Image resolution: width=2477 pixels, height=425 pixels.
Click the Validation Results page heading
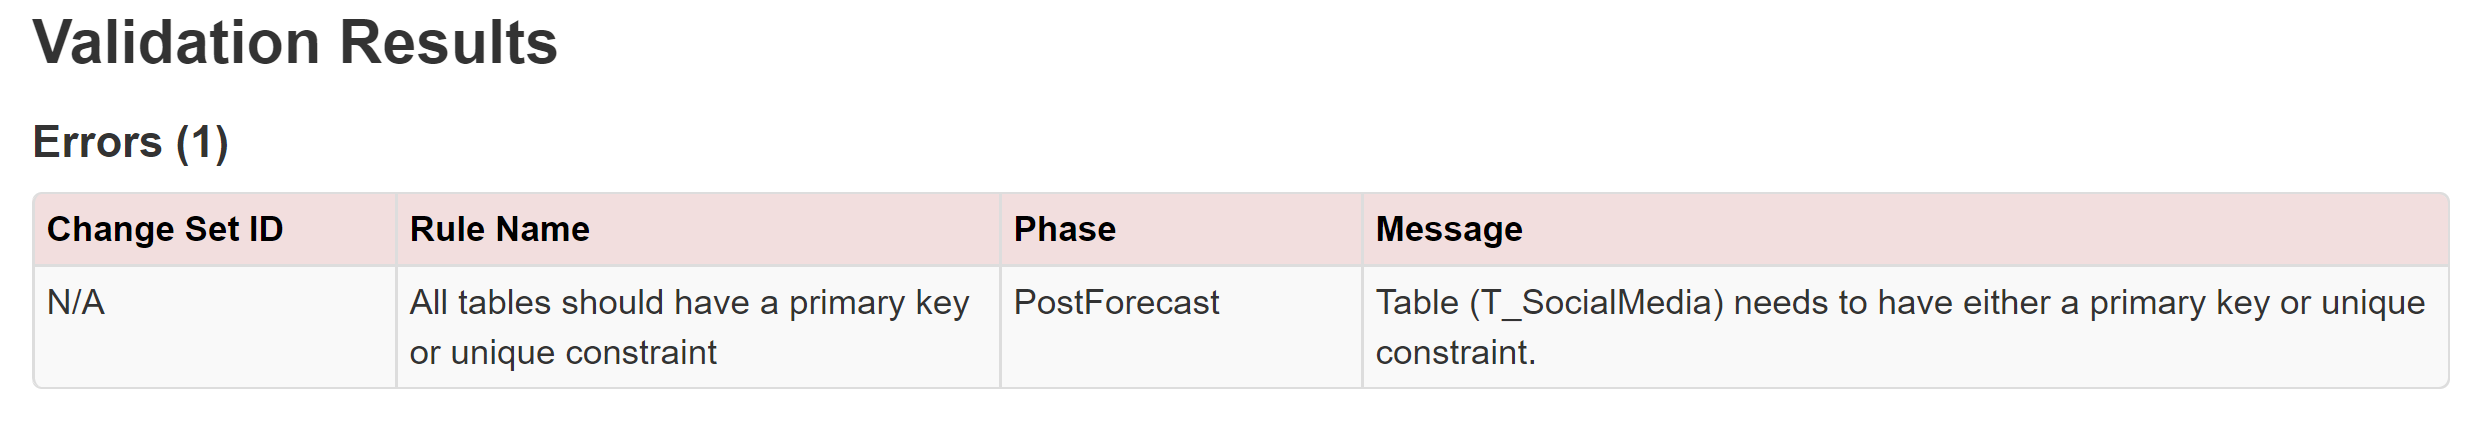(295, 43)
